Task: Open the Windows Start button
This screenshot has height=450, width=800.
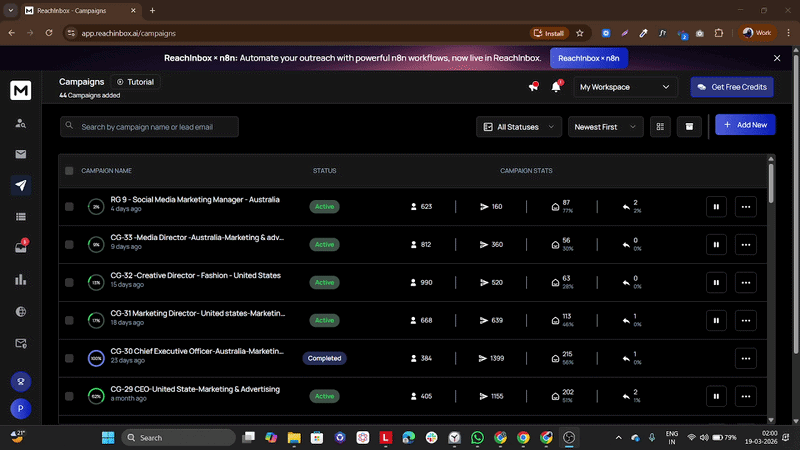Action: pos(108,437)
